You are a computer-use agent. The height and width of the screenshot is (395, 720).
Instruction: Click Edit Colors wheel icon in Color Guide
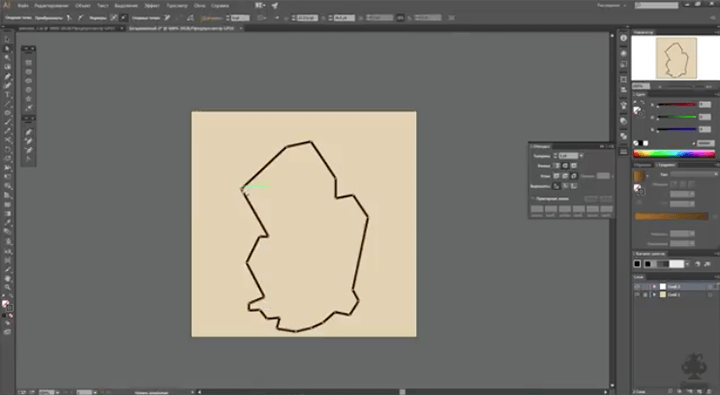click(x=698, y=264)
